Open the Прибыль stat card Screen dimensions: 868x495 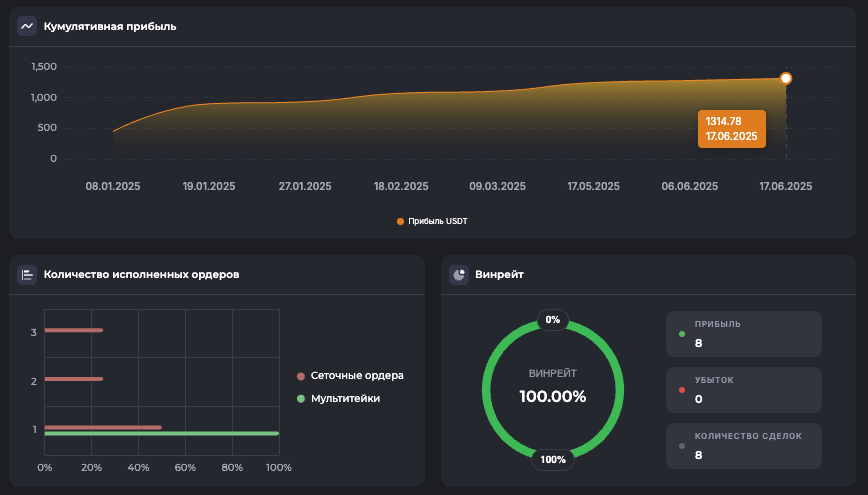click(744, 334)
